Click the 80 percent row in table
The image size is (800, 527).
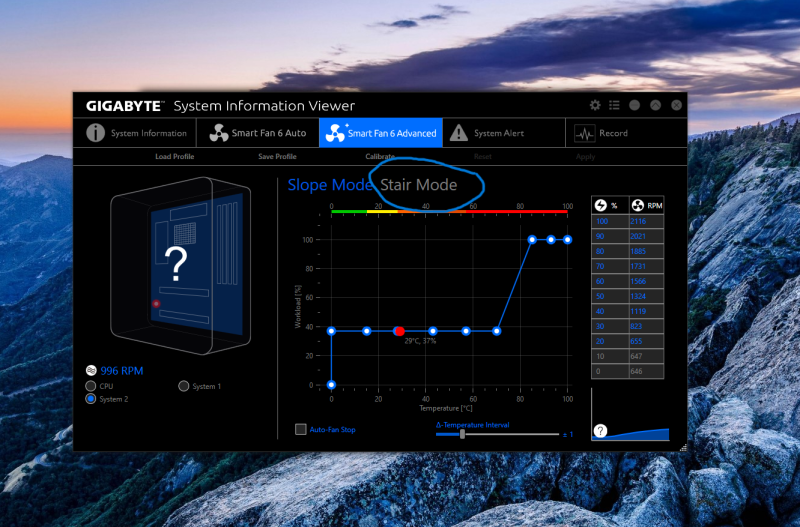[628, 251]
